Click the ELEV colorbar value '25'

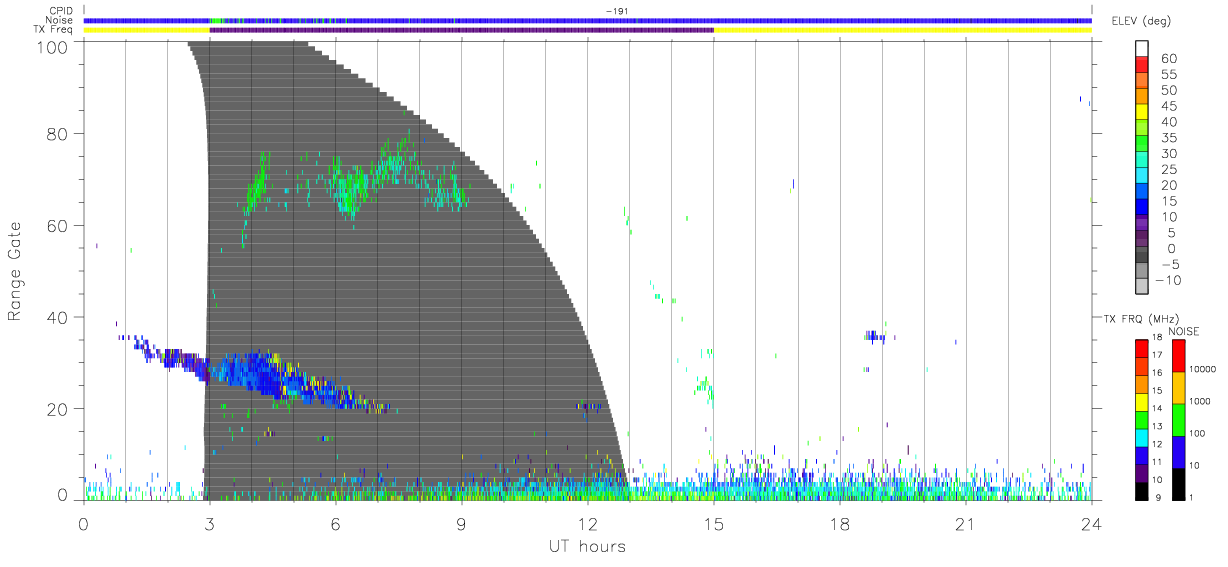coord(1169,169)
